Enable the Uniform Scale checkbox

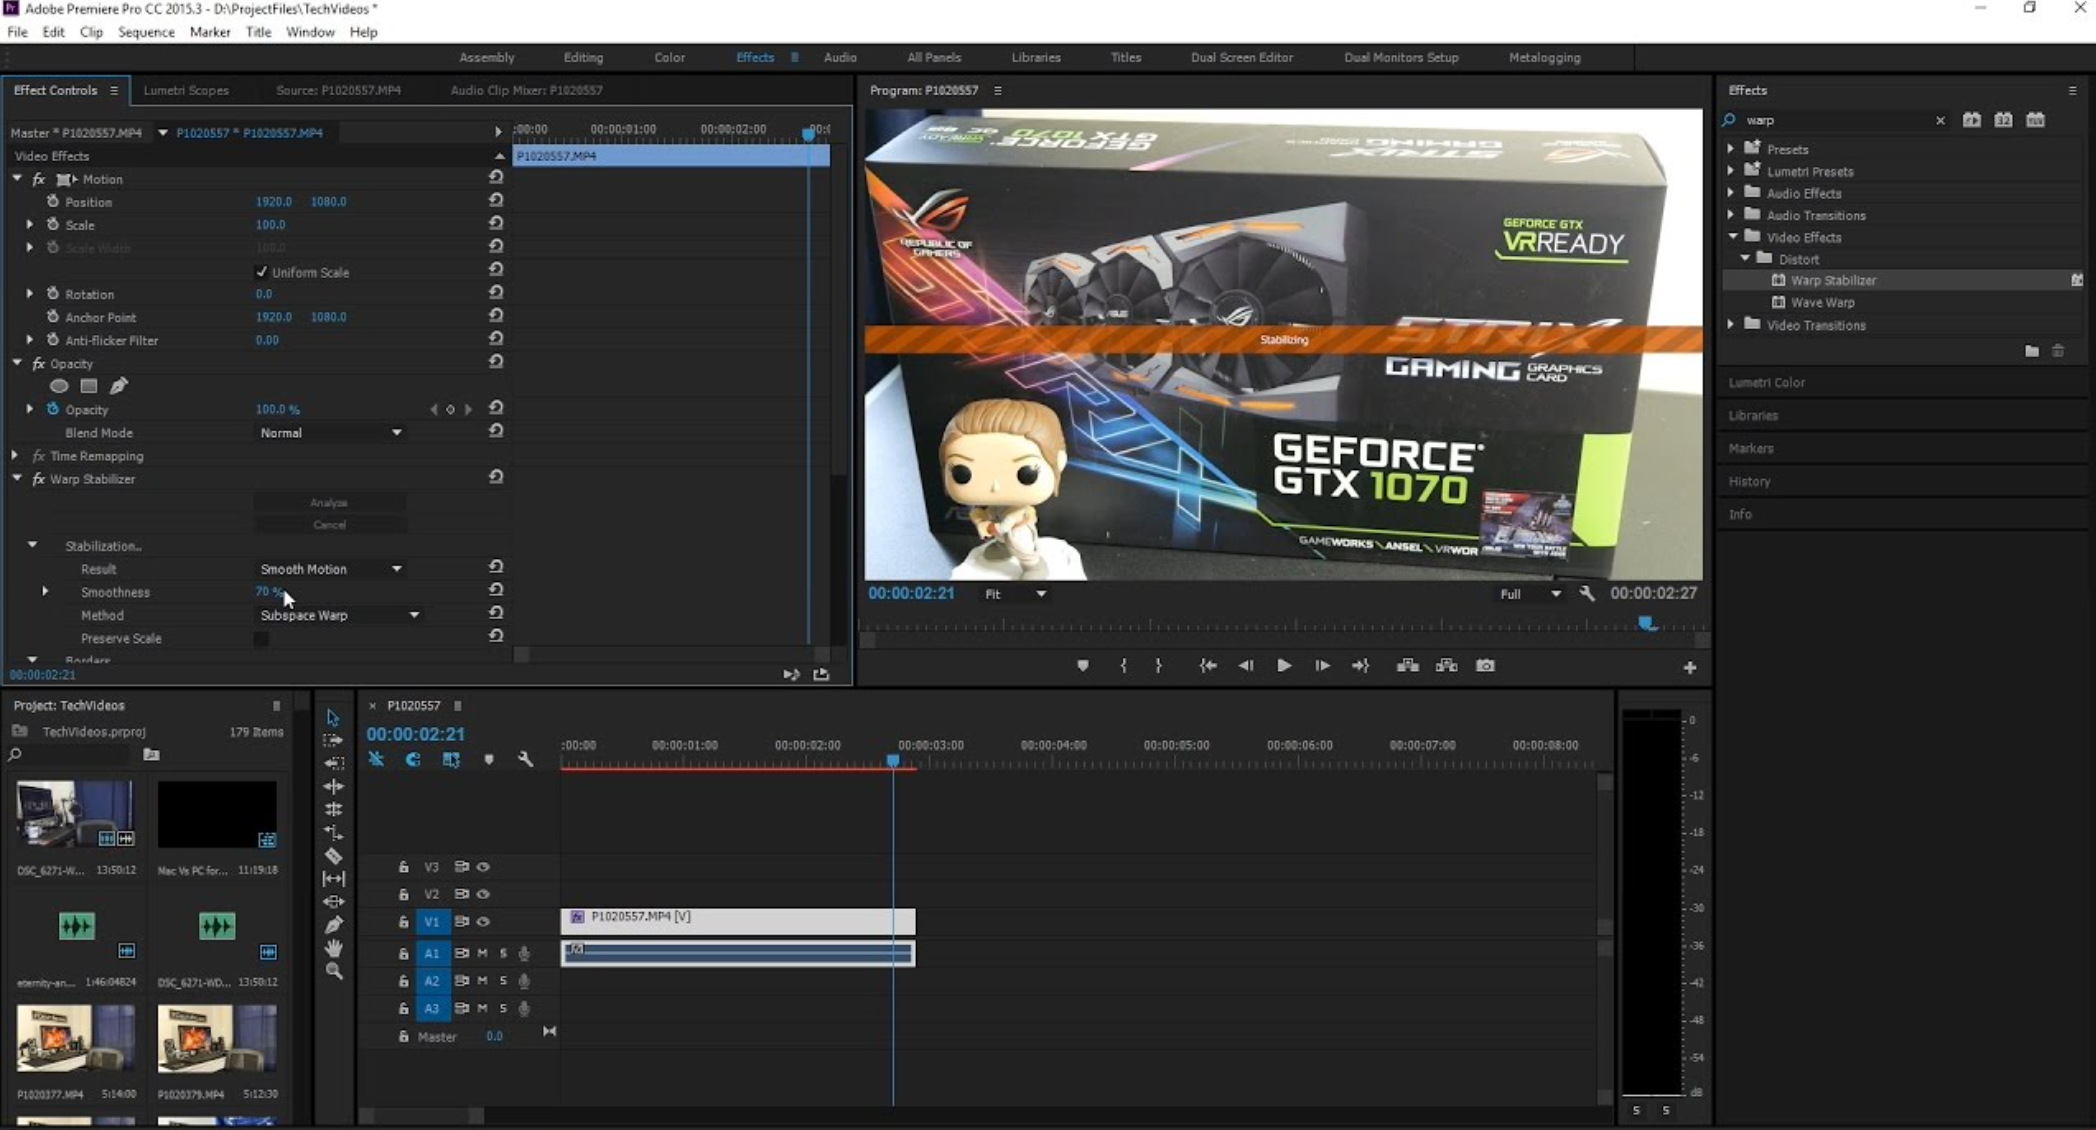pos(262,271)
